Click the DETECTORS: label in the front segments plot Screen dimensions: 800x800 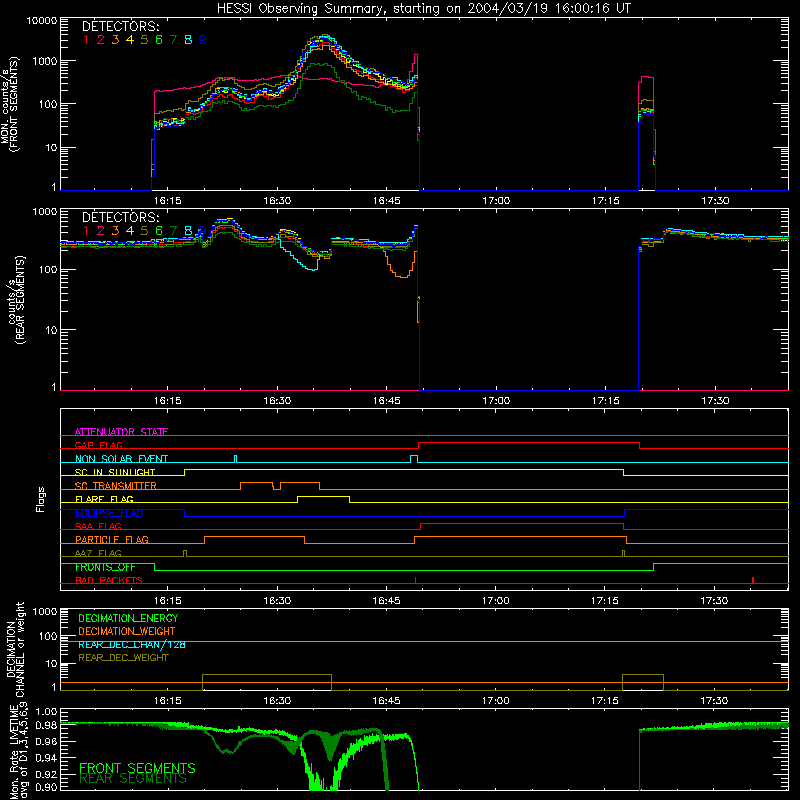coord(120,27)
